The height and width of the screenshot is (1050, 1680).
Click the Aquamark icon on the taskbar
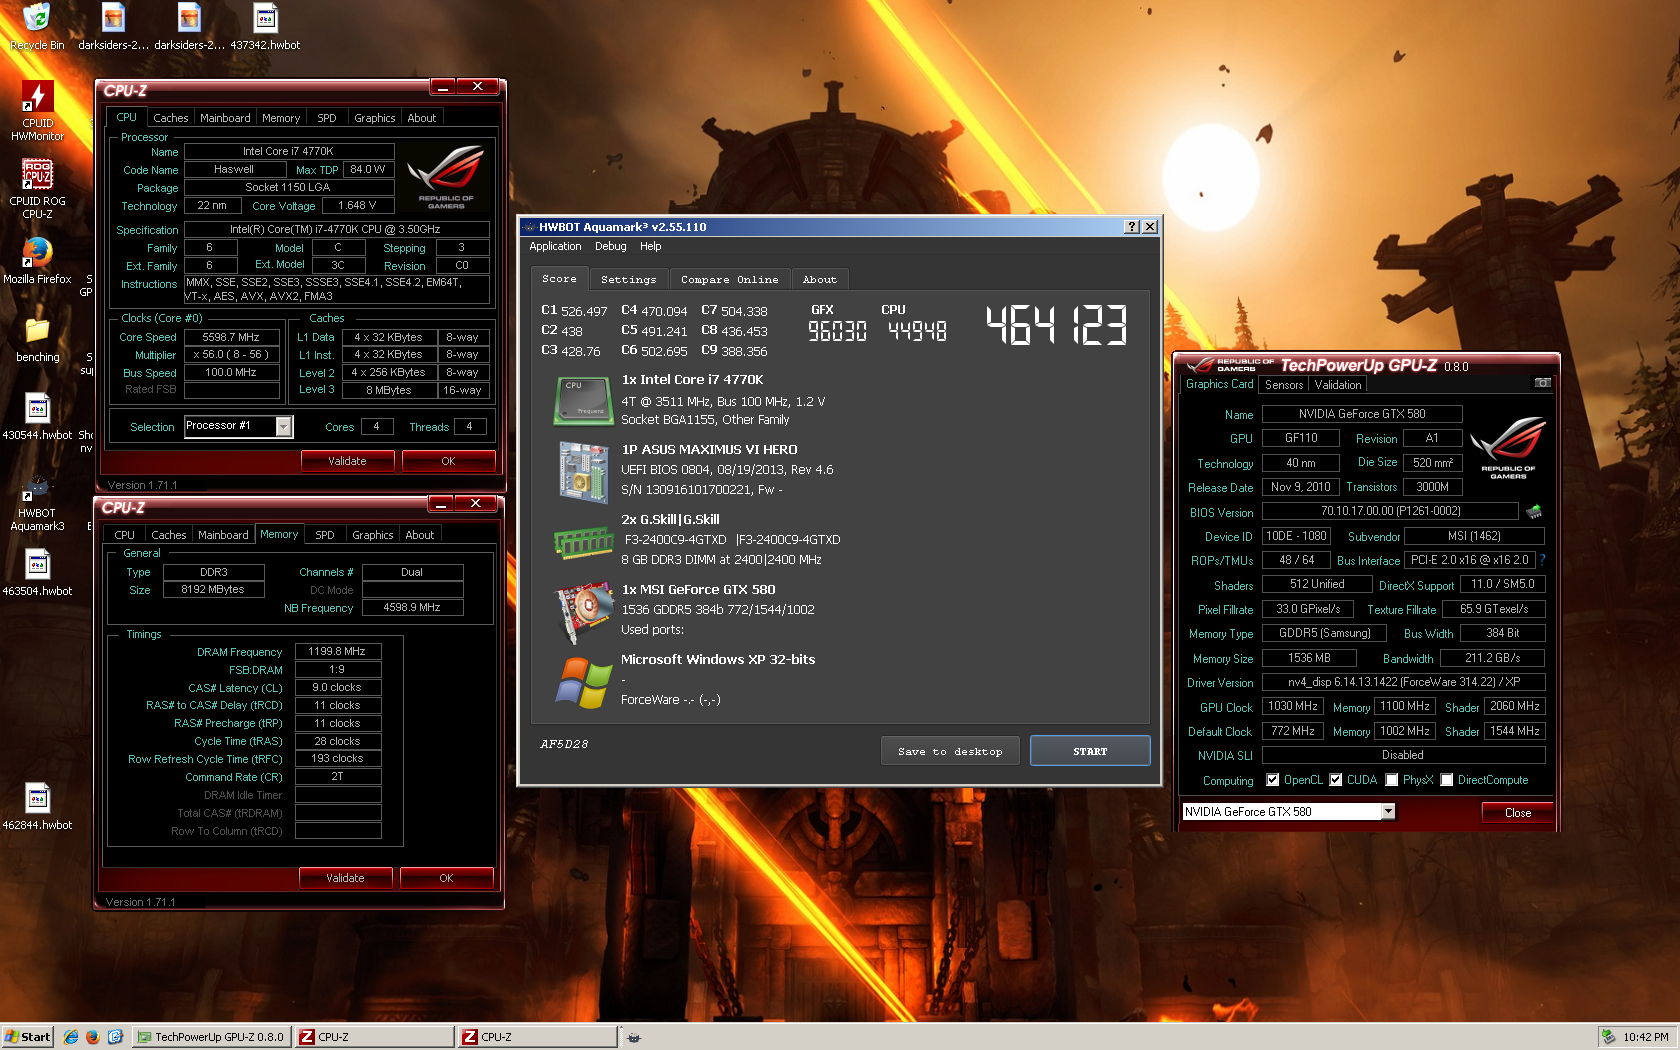pyautogui.click(x=633, y=1037)
